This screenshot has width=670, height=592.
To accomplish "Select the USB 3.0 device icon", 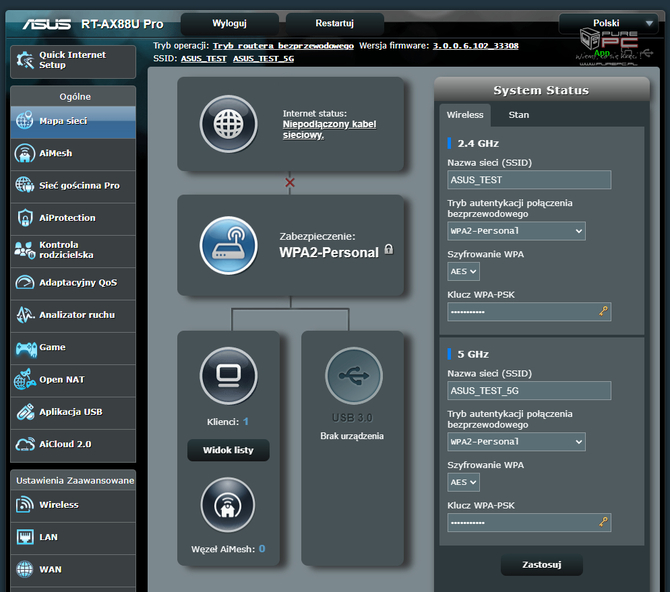I will 354,376.
